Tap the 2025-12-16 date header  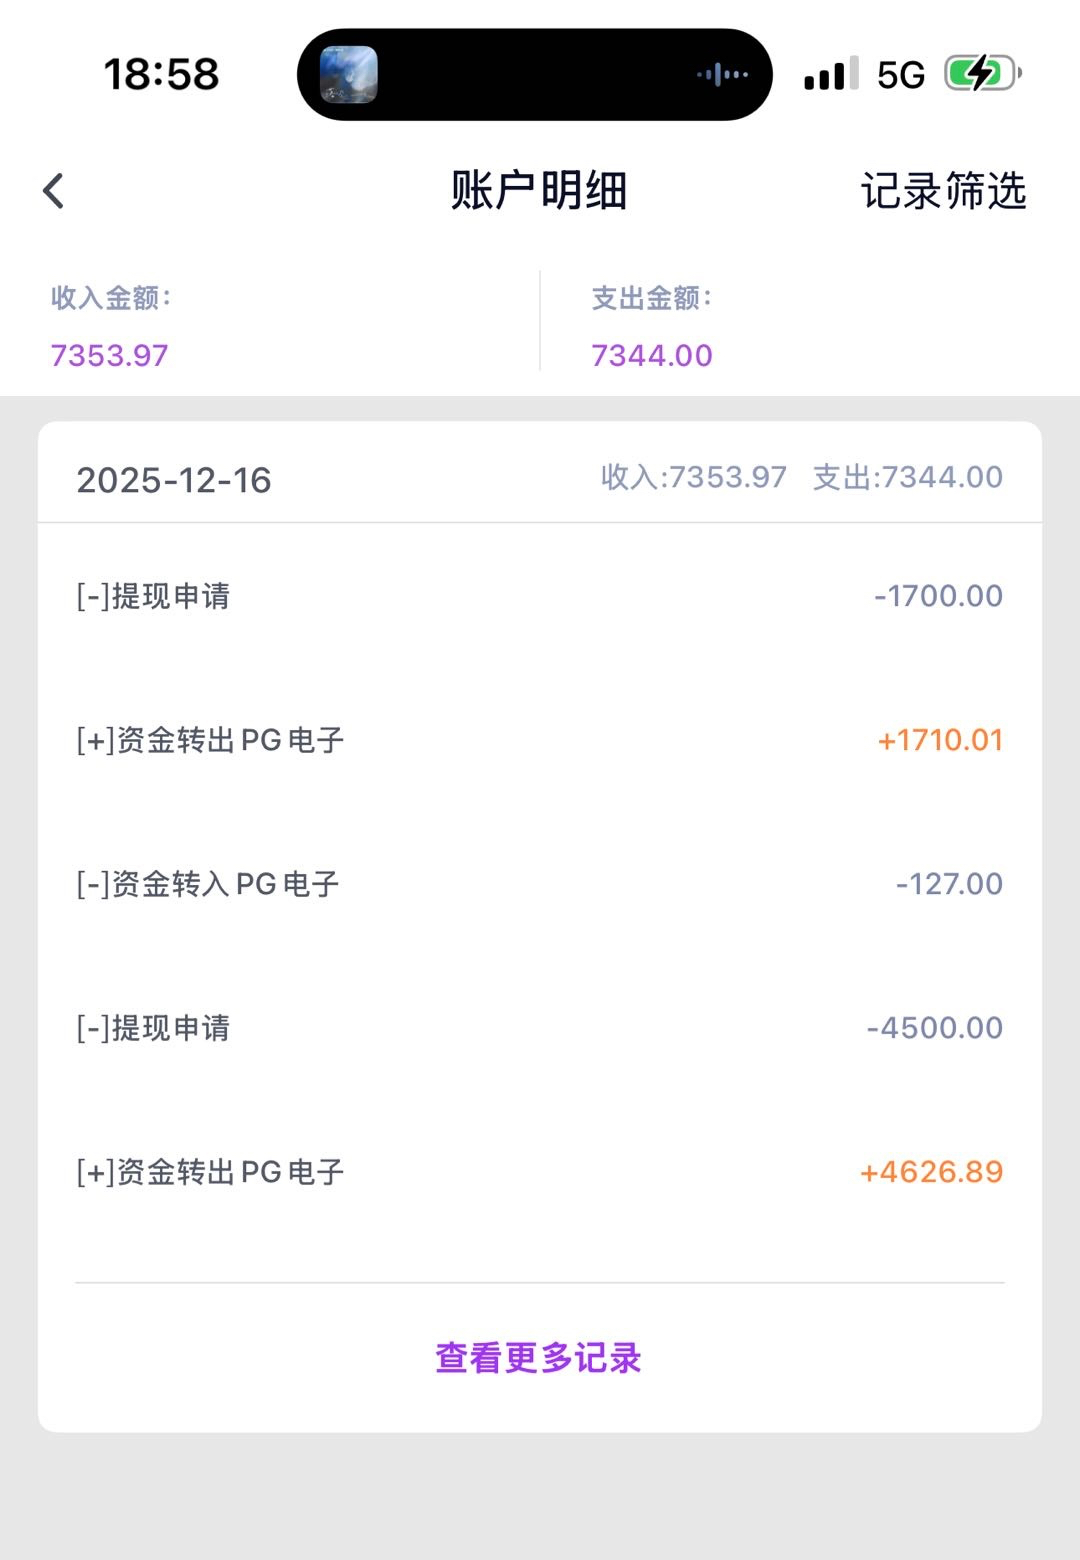point(174,480)
